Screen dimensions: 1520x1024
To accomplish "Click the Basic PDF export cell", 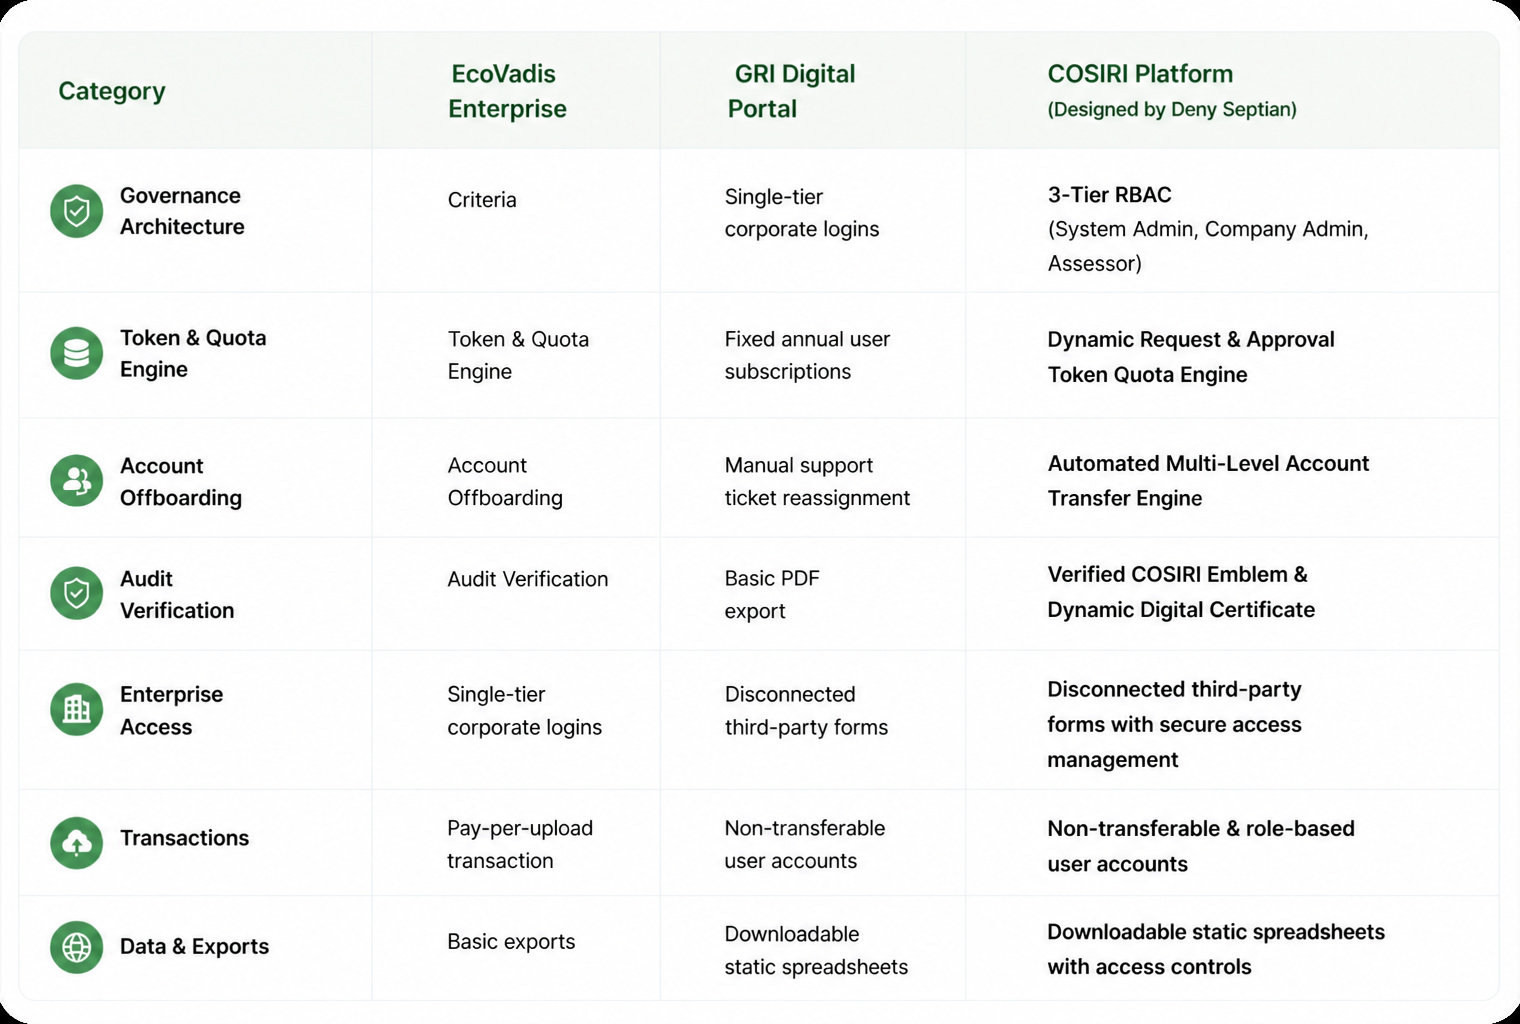I will tap(772, 594).
